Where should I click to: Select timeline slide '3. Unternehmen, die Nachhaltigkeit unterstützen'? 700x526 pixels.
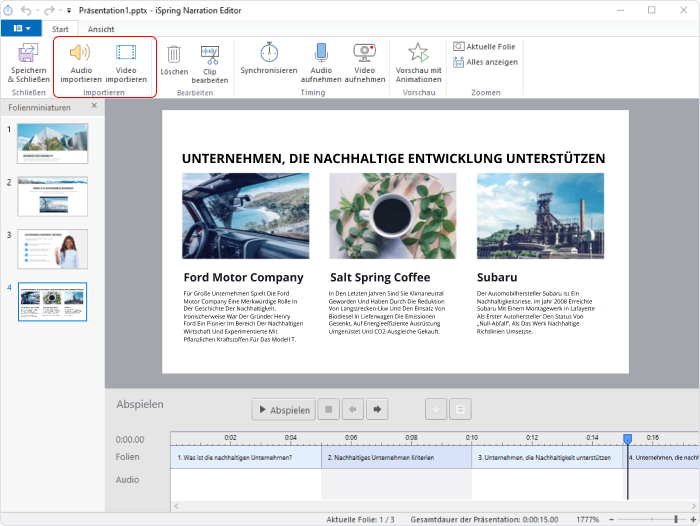(x=547, y=457)
